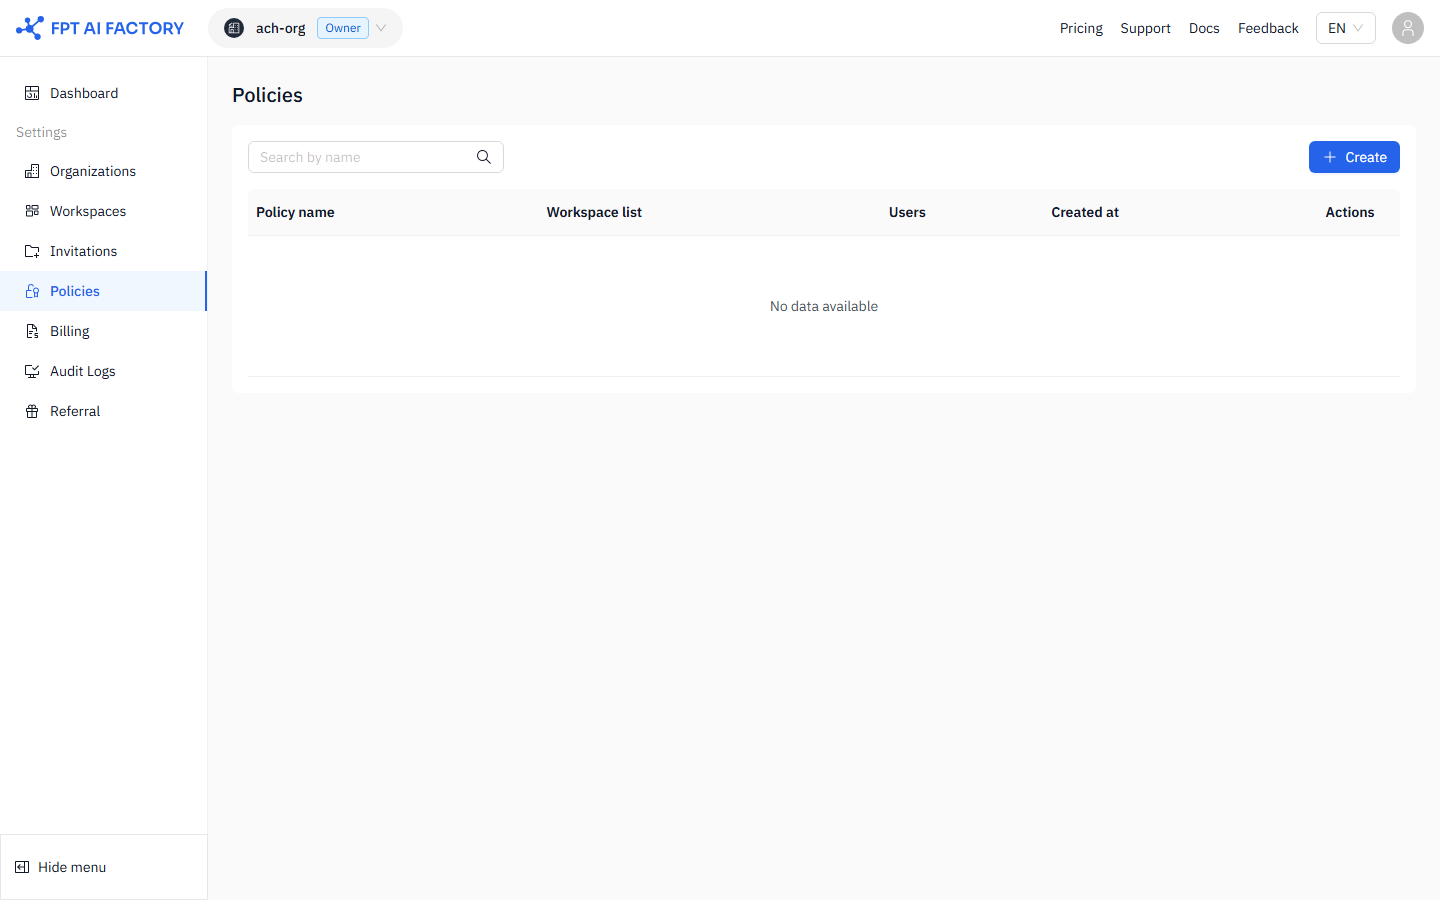Click the Actions column header
This screenshot has width=1440, height=900.
click(1350, 212)
